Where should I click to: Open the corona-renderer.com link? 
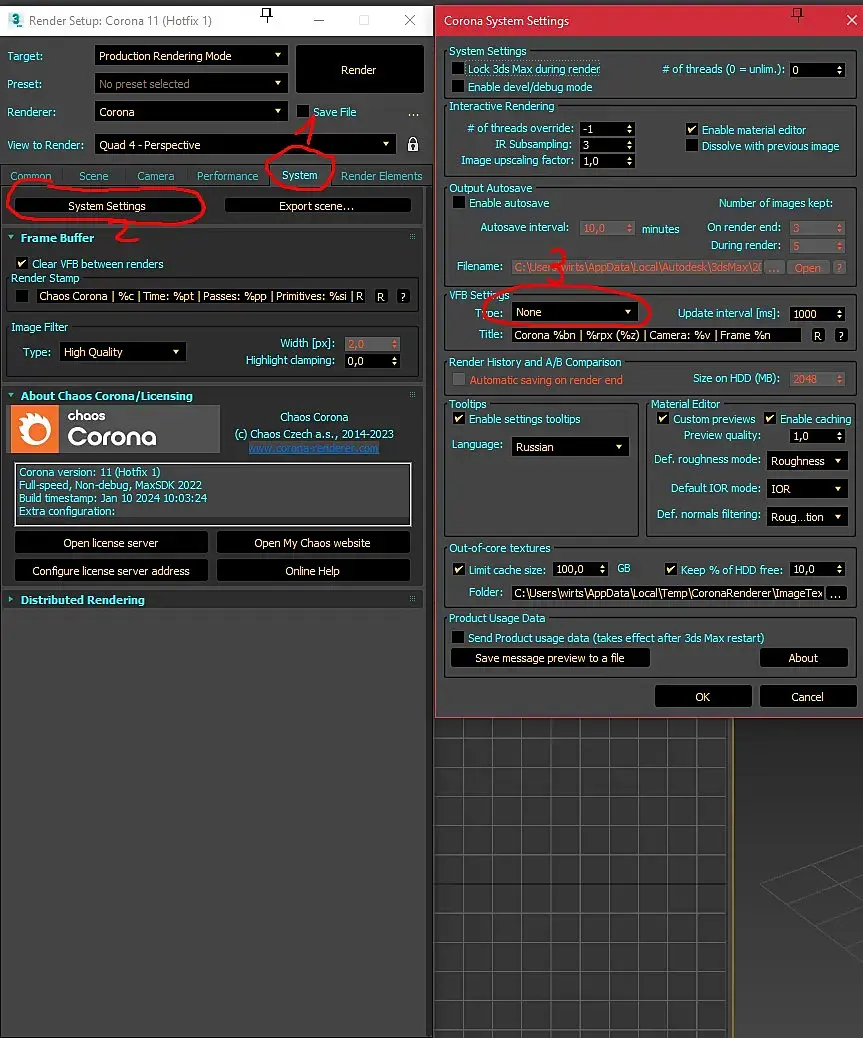click(x=314, y=448)
